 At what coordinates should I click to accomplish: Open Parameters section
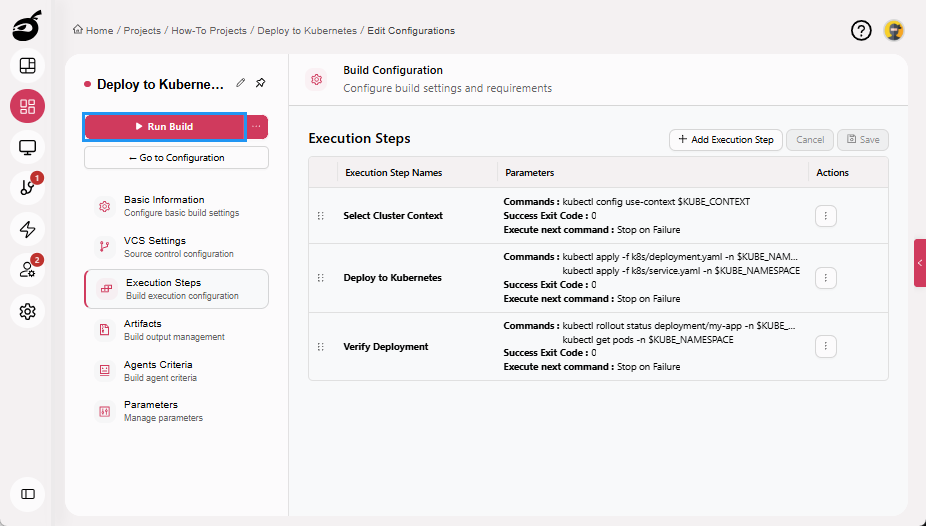(176, 411)
